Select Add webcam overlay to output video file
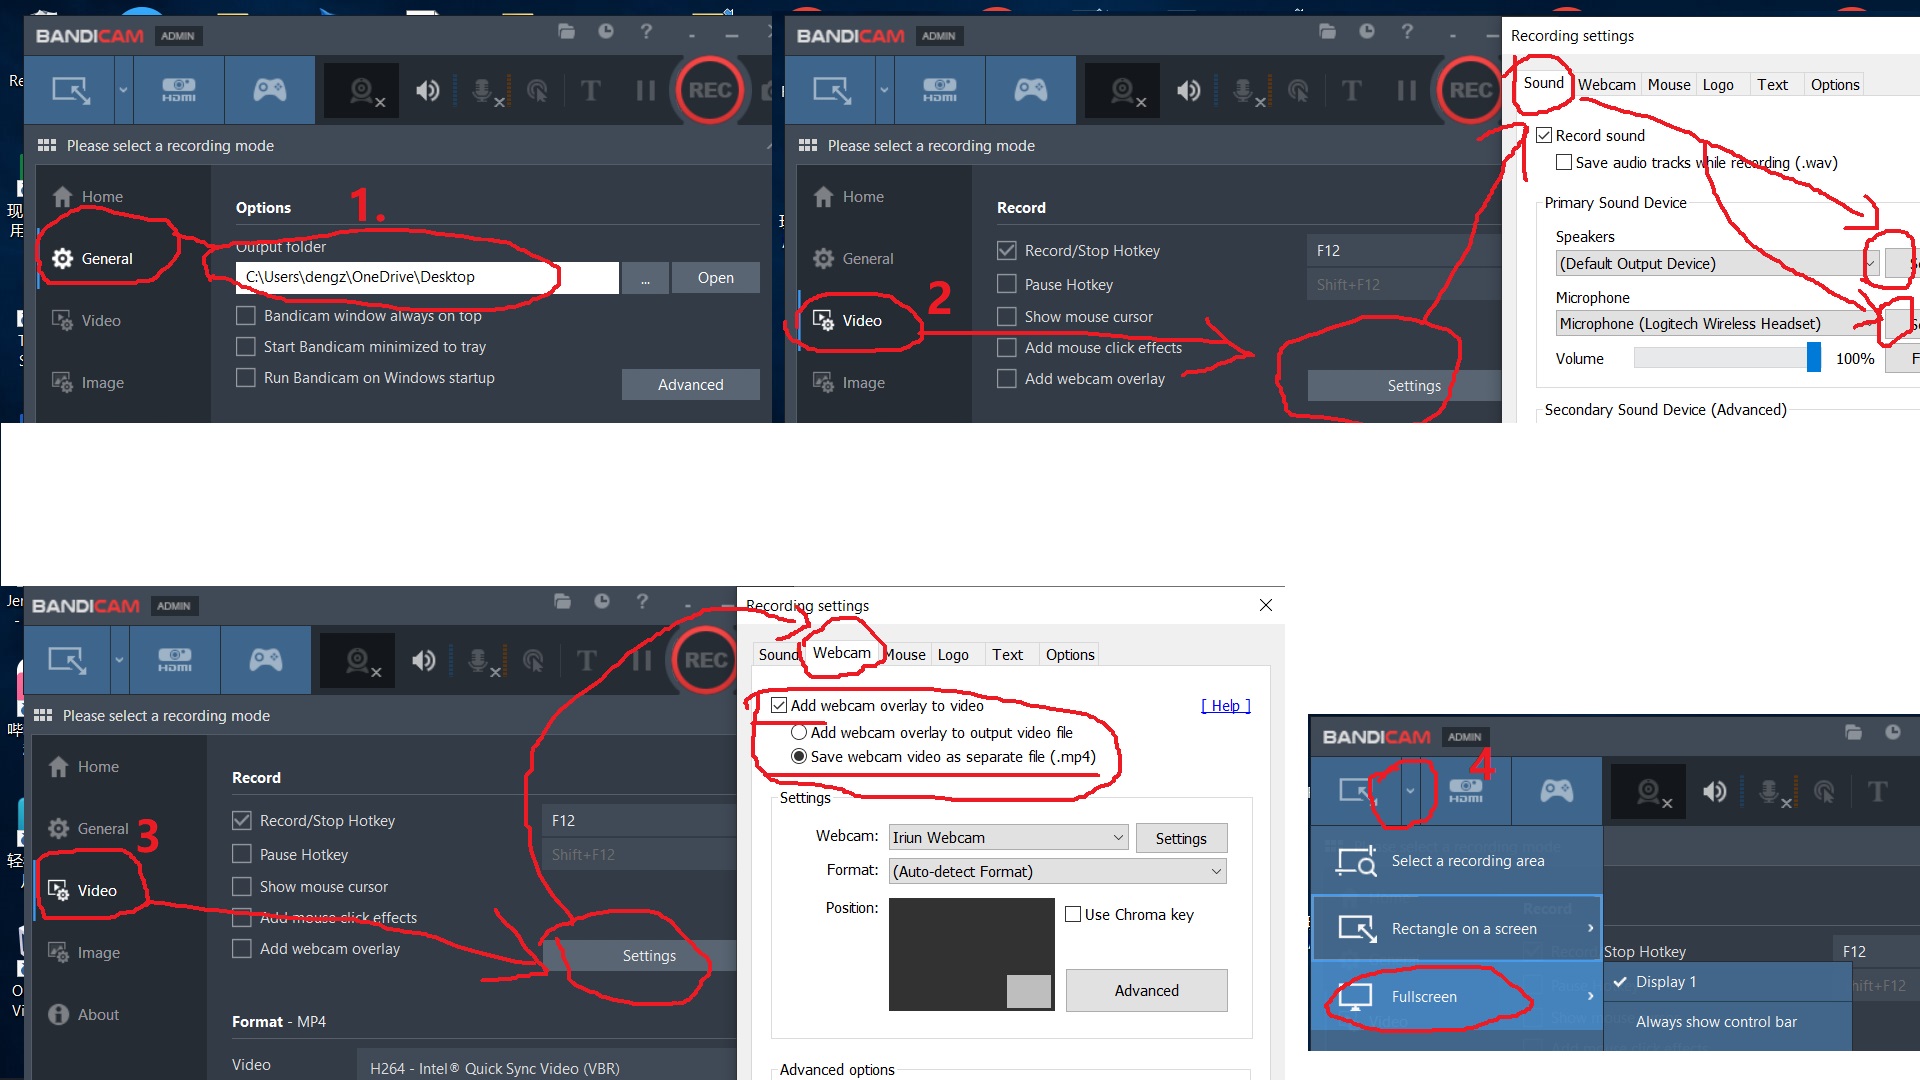Viewport: 1920px width, 1080px height. (799, 732)
